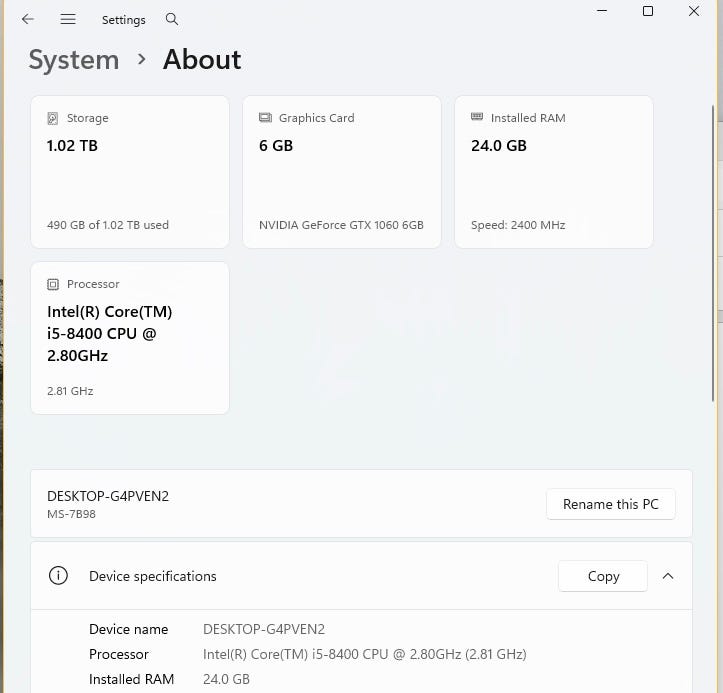The height and width of the screenshot is (693, 723).
Task: Collapse the Device specifications section
Action: tap(668, 576)
